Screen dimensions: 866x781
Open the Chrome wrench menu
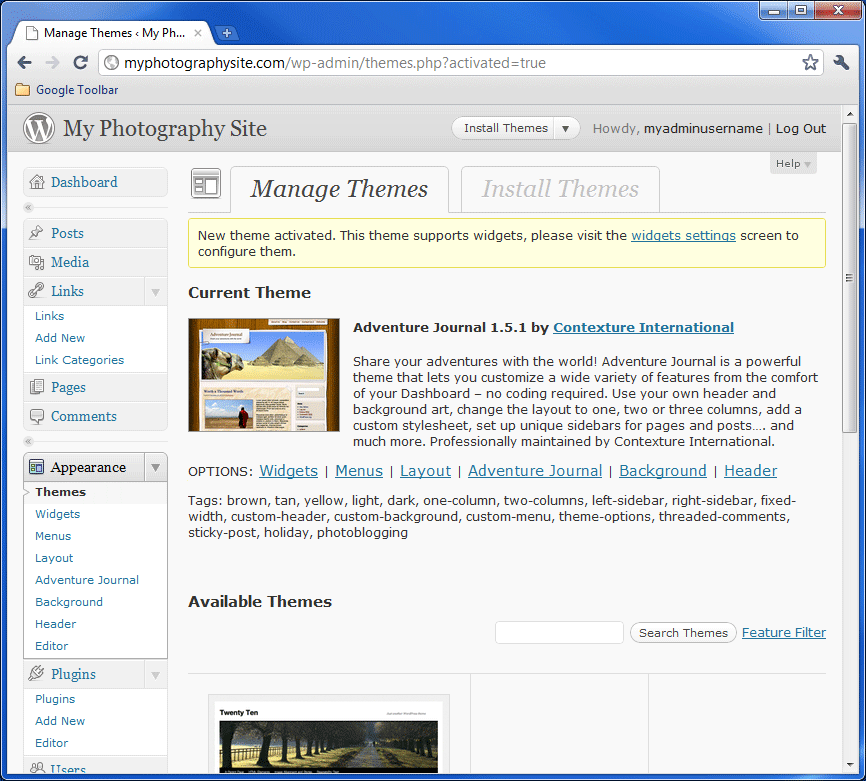tap(841, 62)
